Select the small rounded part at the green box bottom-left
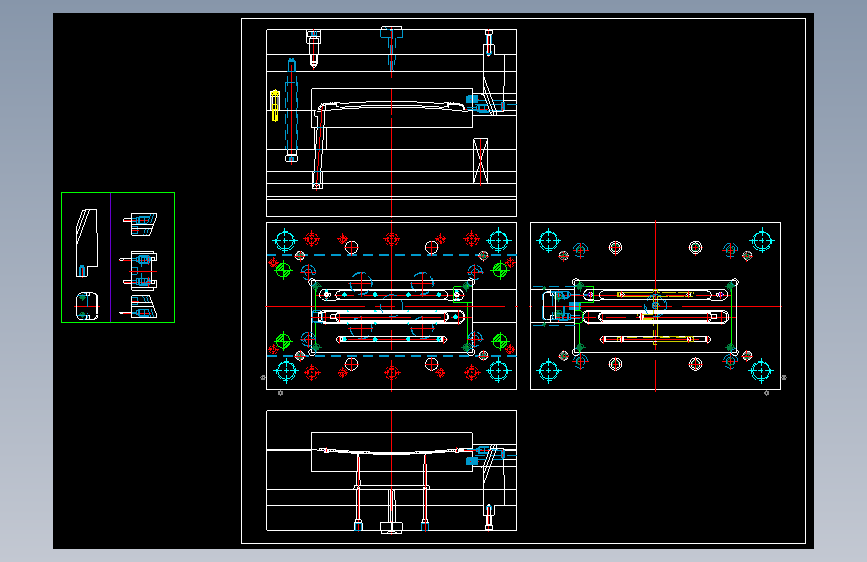The width and height of the screenshot is (867, 562). click(x=87, y=306)
